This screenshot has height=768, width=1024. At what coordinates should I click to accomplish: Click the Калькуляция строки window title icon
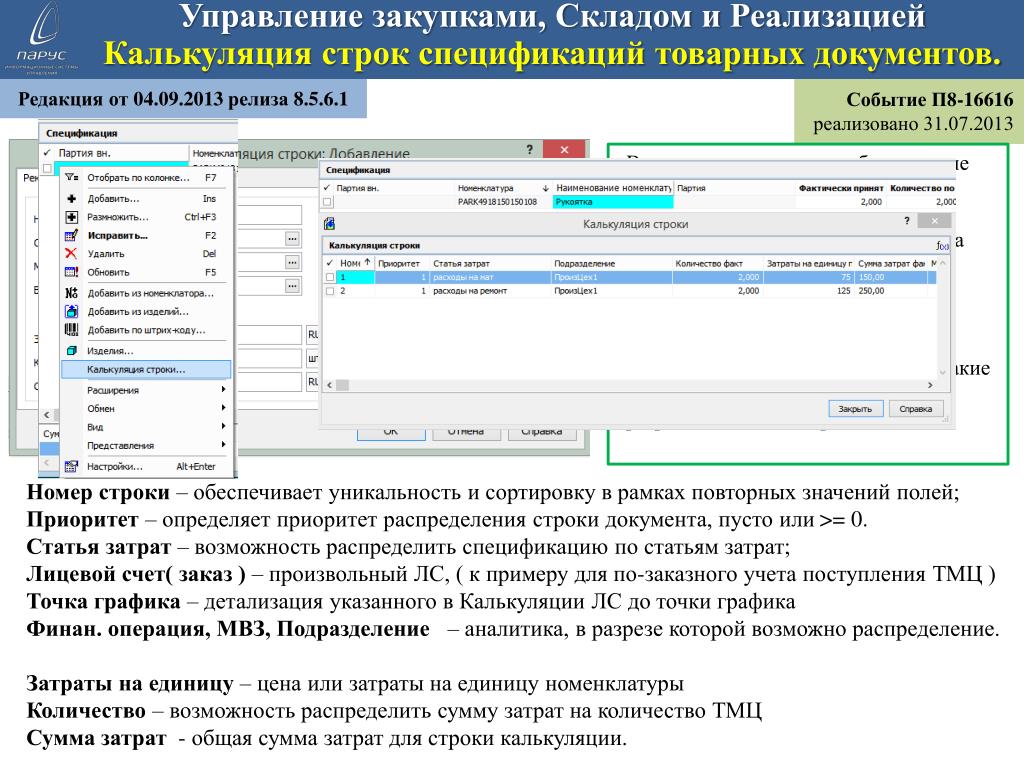pyautogui.click(x=330, y=224)
